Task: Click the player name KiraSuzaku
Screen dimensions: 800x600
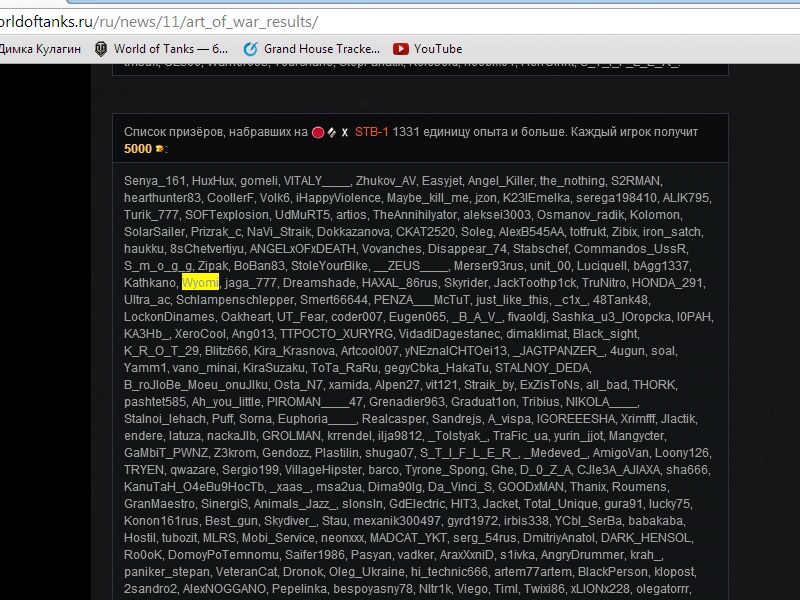Action: pyautogui.click(x=273, y=368)
